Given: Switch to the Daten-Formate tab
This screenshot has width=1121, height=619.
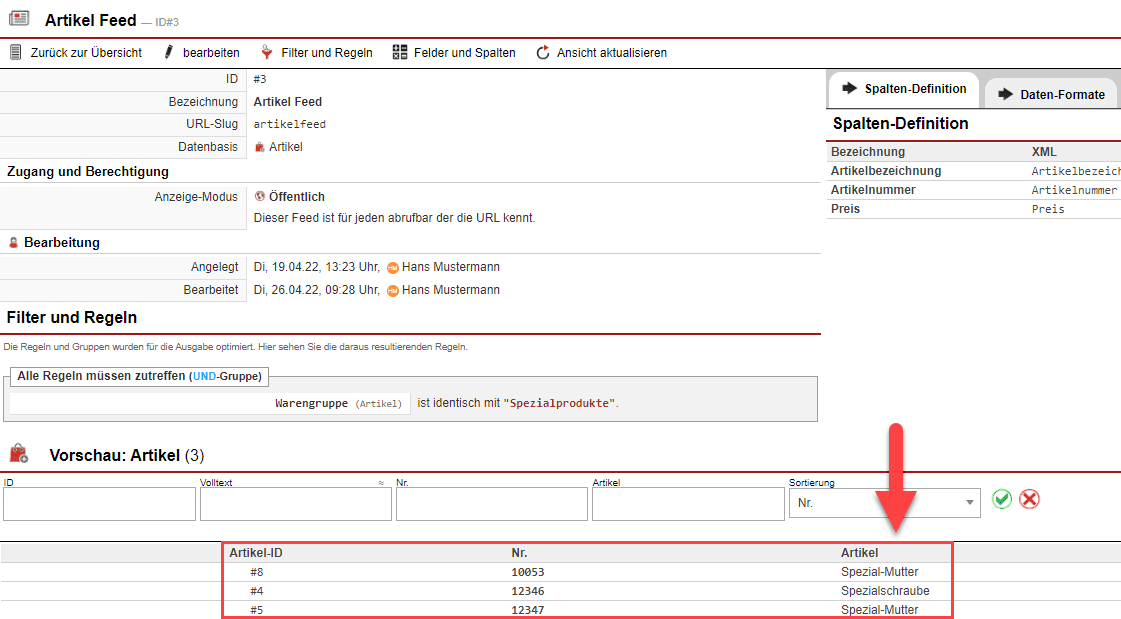Looking at the screenshot, I should (x=1051, y=94).
